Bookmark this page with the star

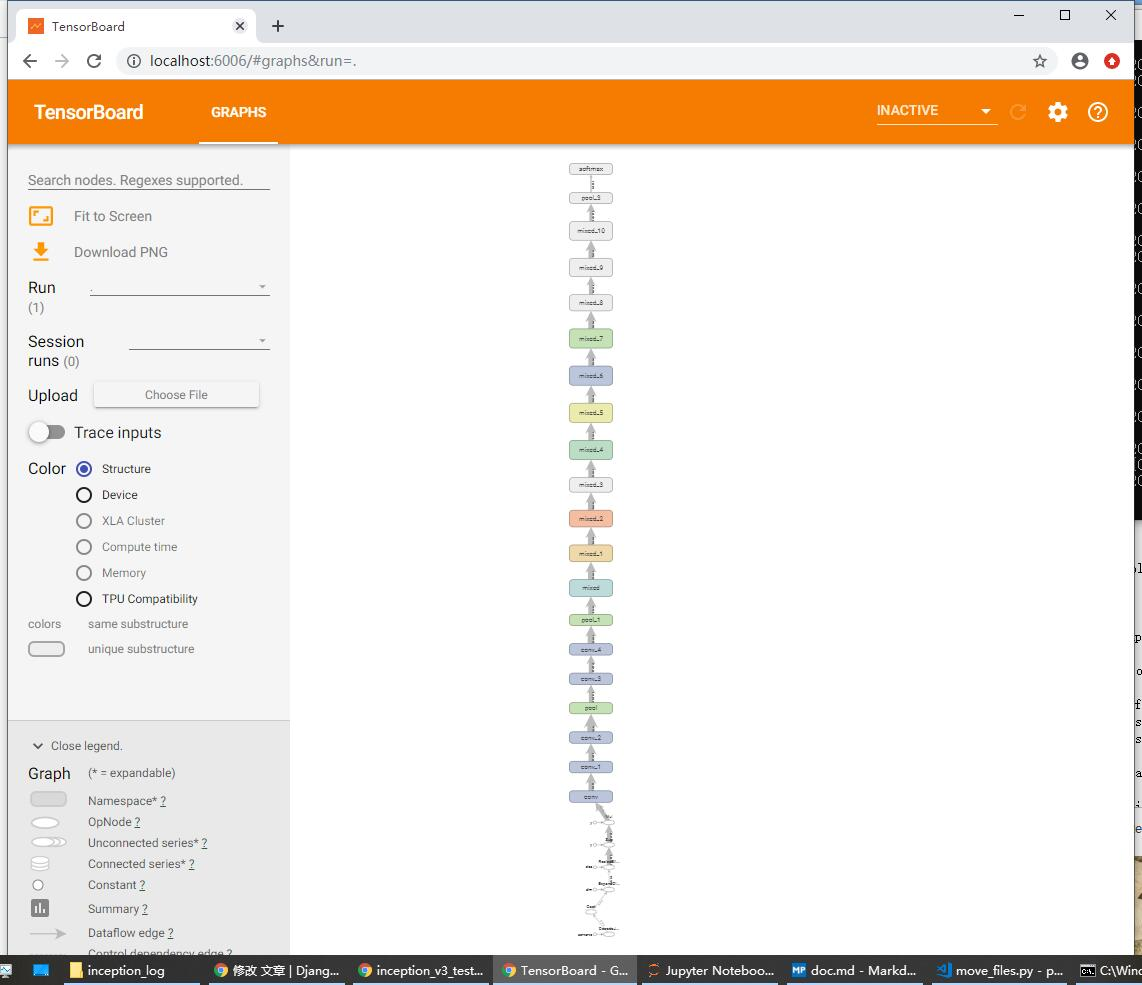[x=1039, y=61]
